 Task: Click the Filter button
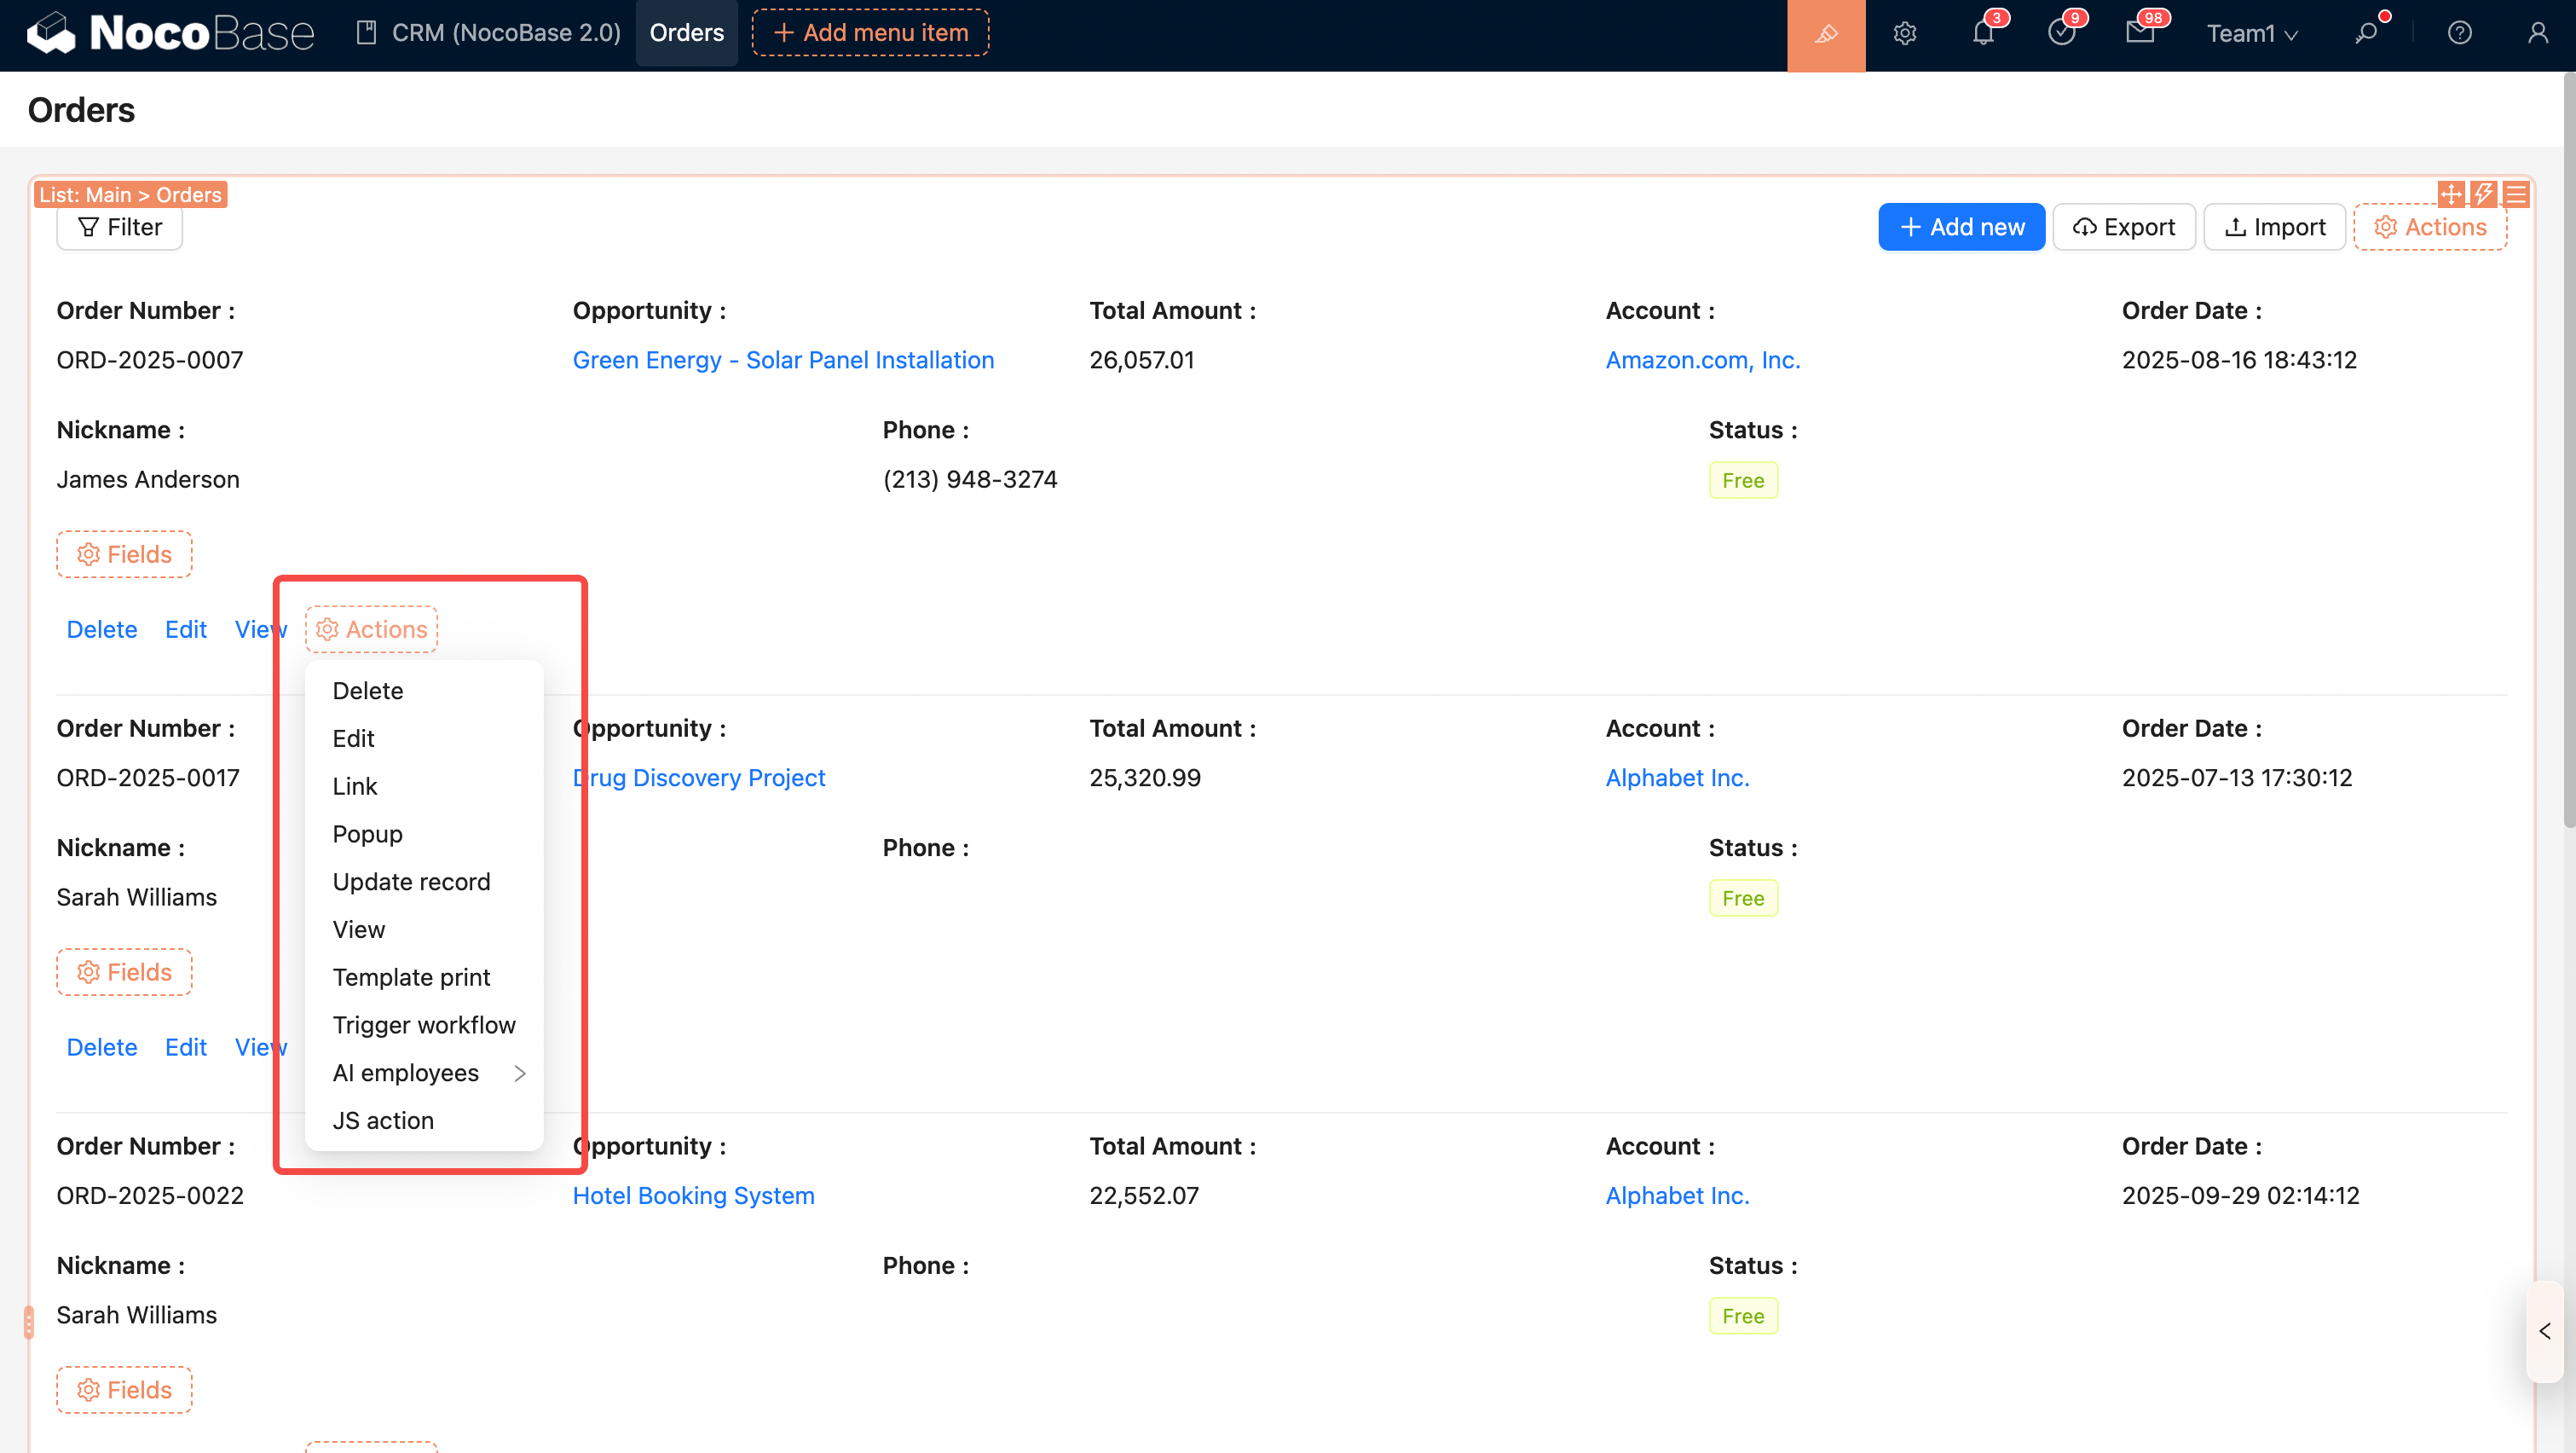(120, 227)
